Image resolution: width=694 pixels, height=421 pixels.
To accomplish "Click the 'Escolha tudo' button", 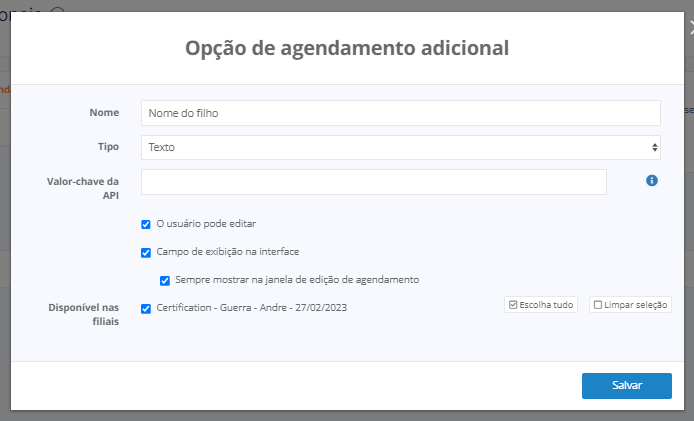I will click(541, 305).
